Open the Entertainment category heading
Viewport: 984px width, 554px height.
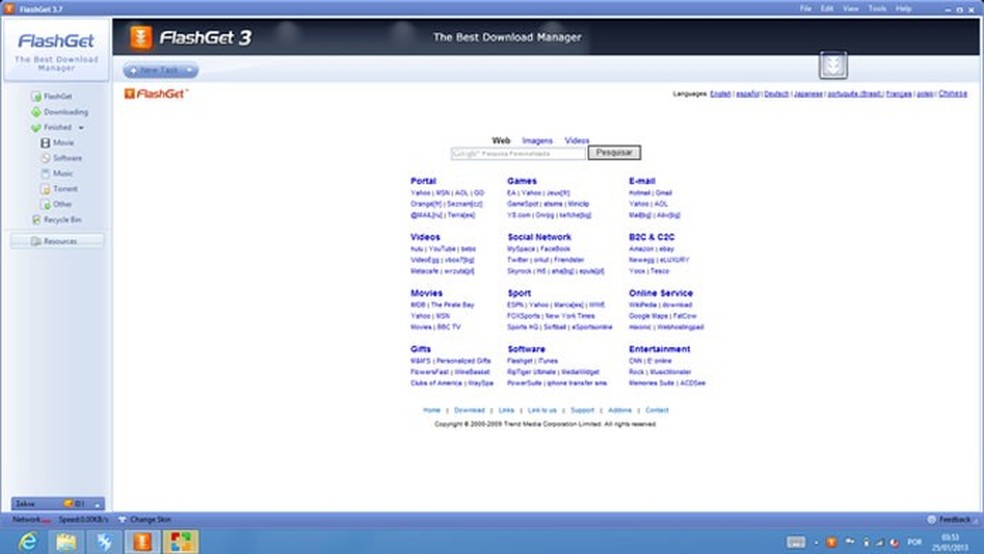(x=659, y=349)
